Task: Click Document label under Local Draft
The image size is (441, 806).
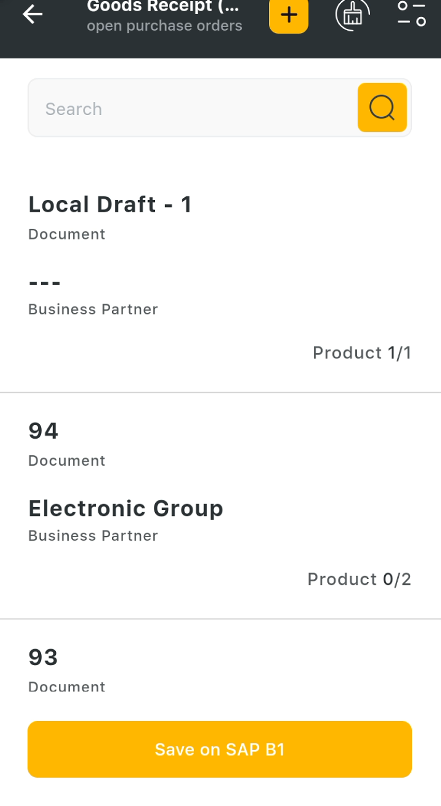Action: (x=67, y=234)
